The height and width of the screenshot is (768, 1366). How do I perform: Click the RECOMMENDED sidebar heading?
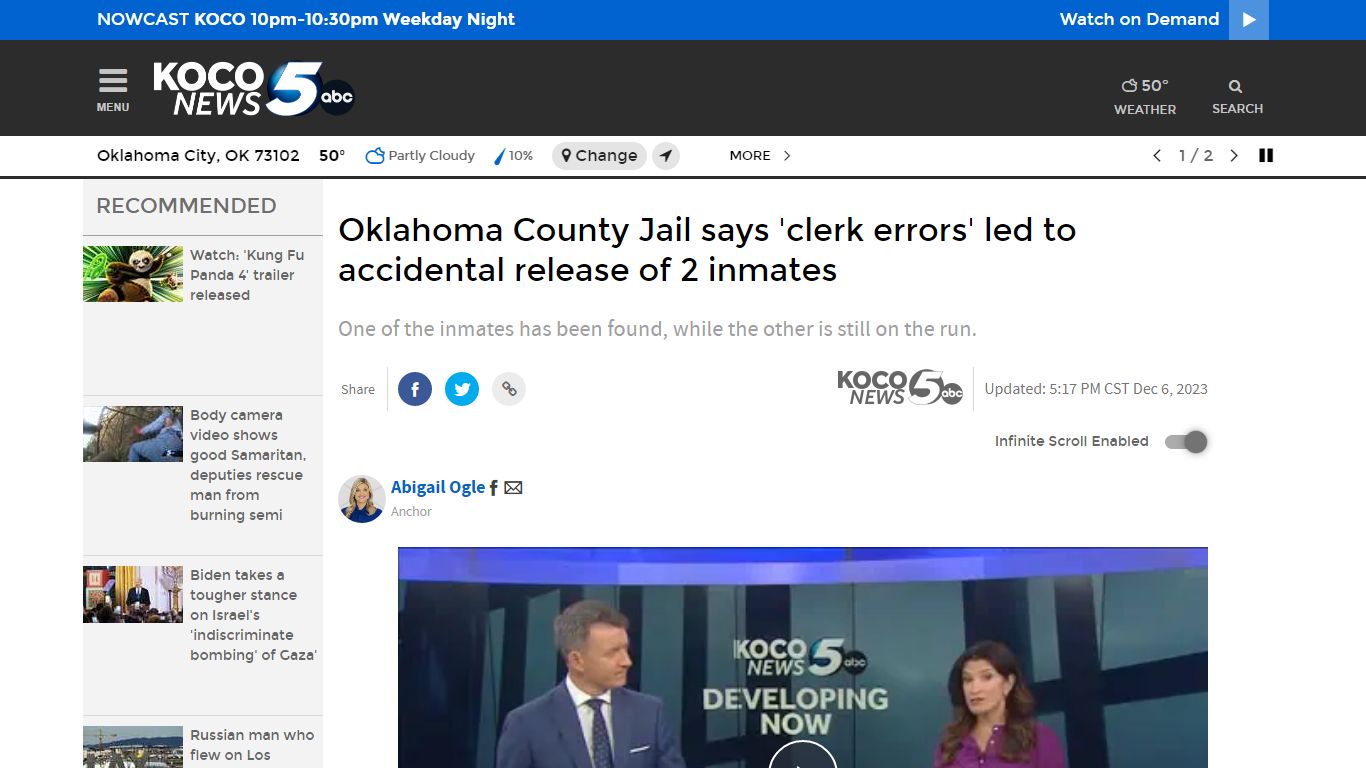pos(186,206)
